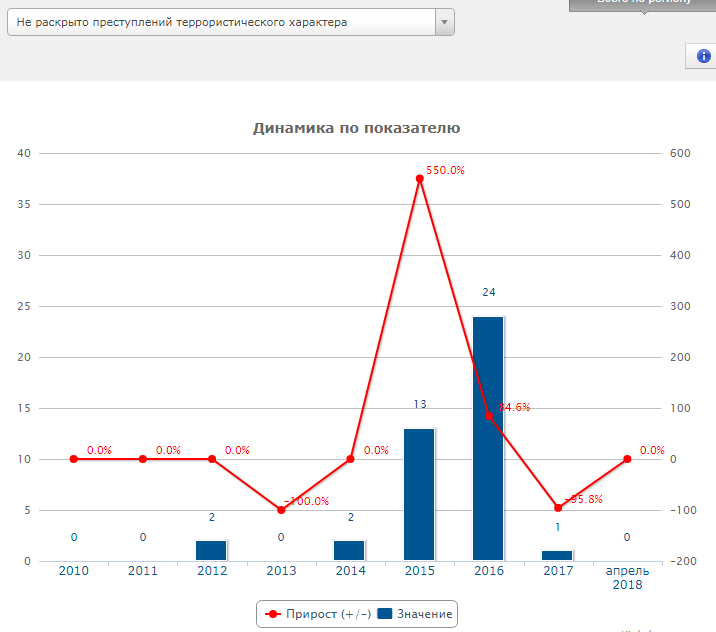The width and height of the screenshot is (716, 632).
Task: Click the 550.0% peak data point
Action: click(x=420, y=179)
